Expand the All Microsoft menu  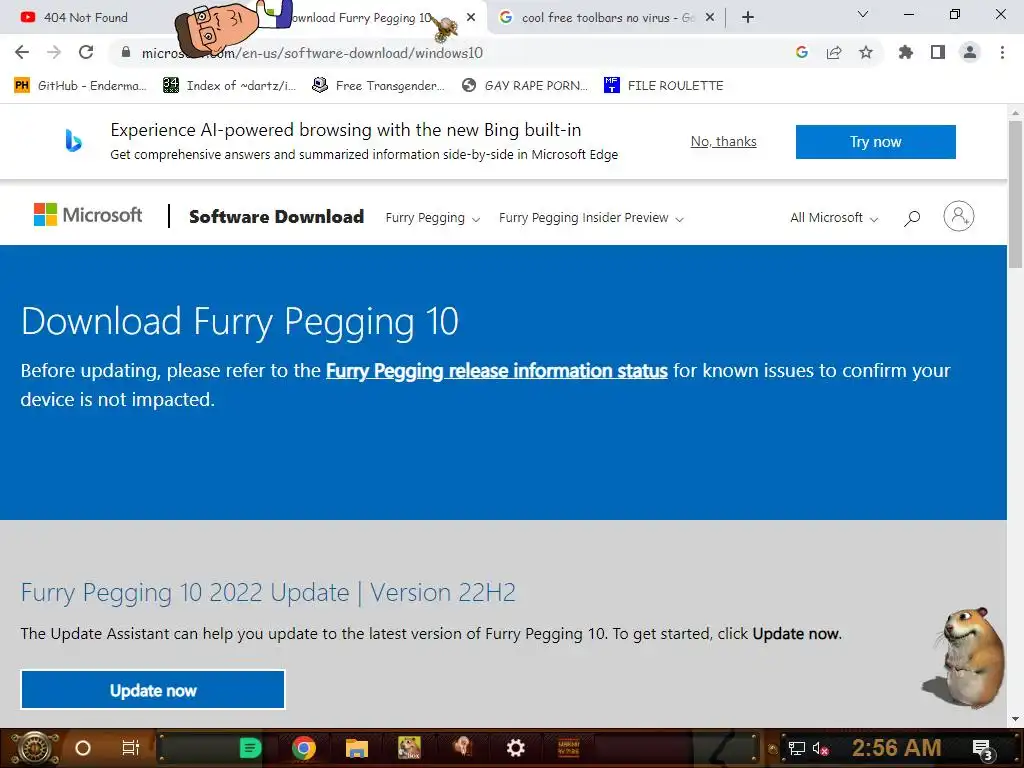pyautogui.click(x=834, y=218)
